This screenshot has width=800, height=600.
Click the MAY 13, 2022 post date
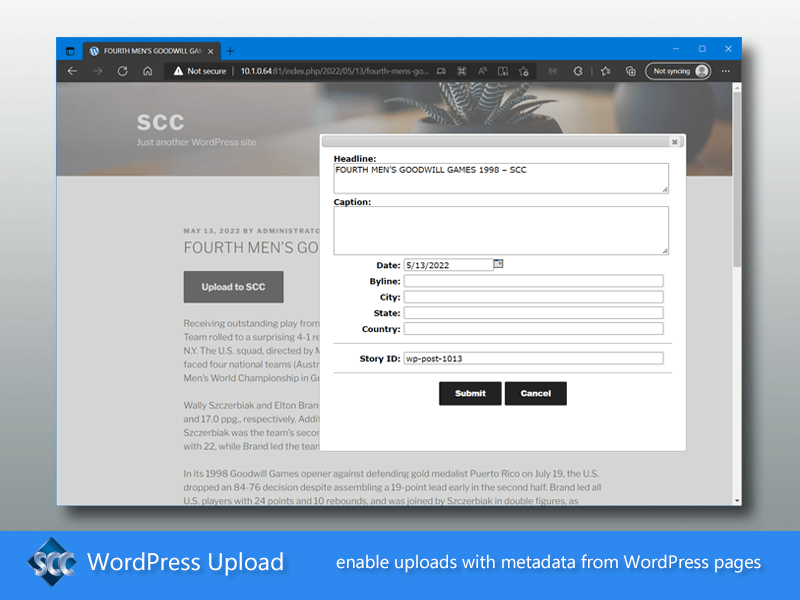click(212, 231)
